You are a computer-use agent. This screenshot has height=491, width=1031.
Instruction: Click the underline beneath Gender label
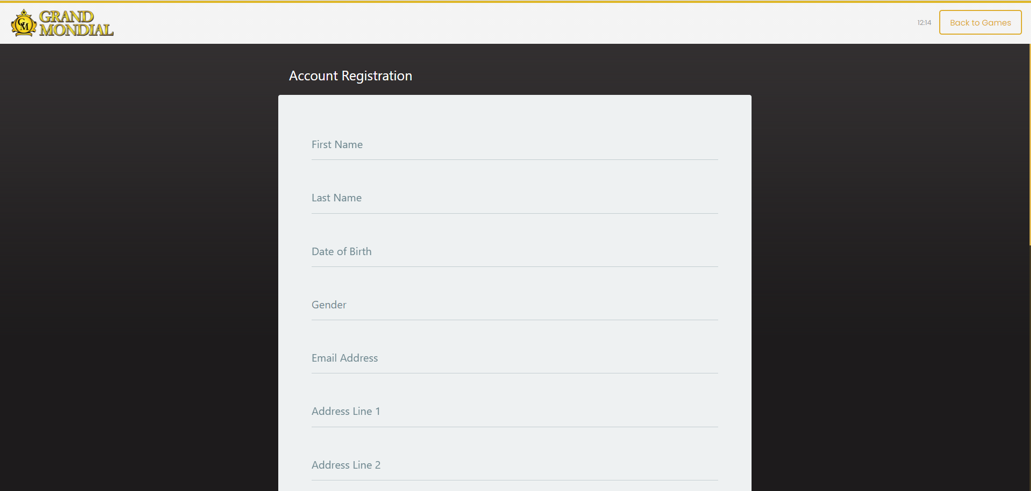coord(514,320)
